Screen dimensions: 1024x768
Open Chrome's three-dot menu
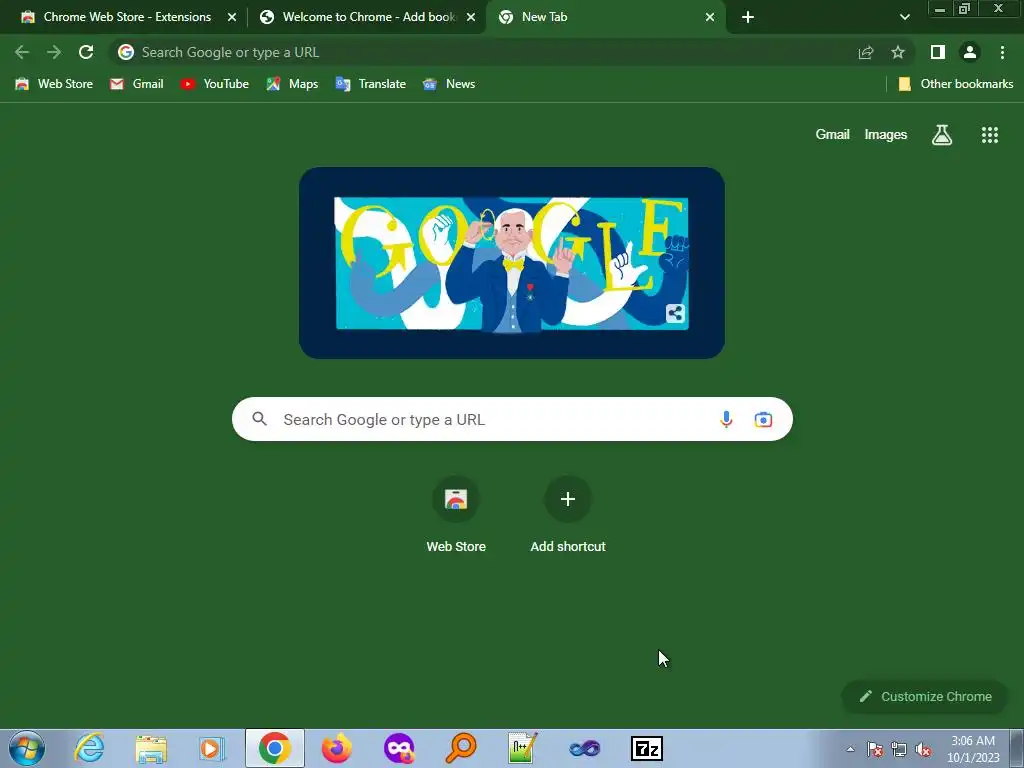pos(1002,52)
